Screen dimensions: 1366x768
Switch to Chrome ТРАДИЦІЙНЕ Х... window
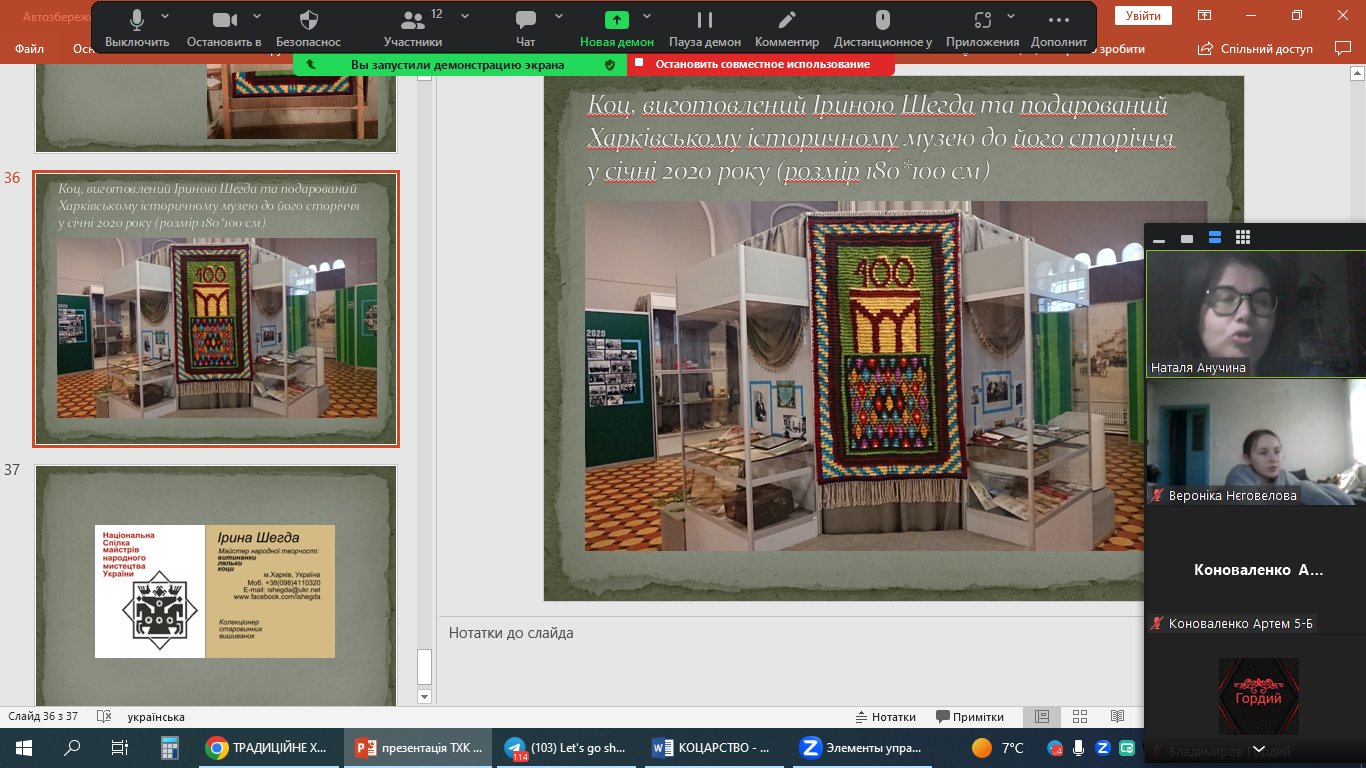point(268,748)
